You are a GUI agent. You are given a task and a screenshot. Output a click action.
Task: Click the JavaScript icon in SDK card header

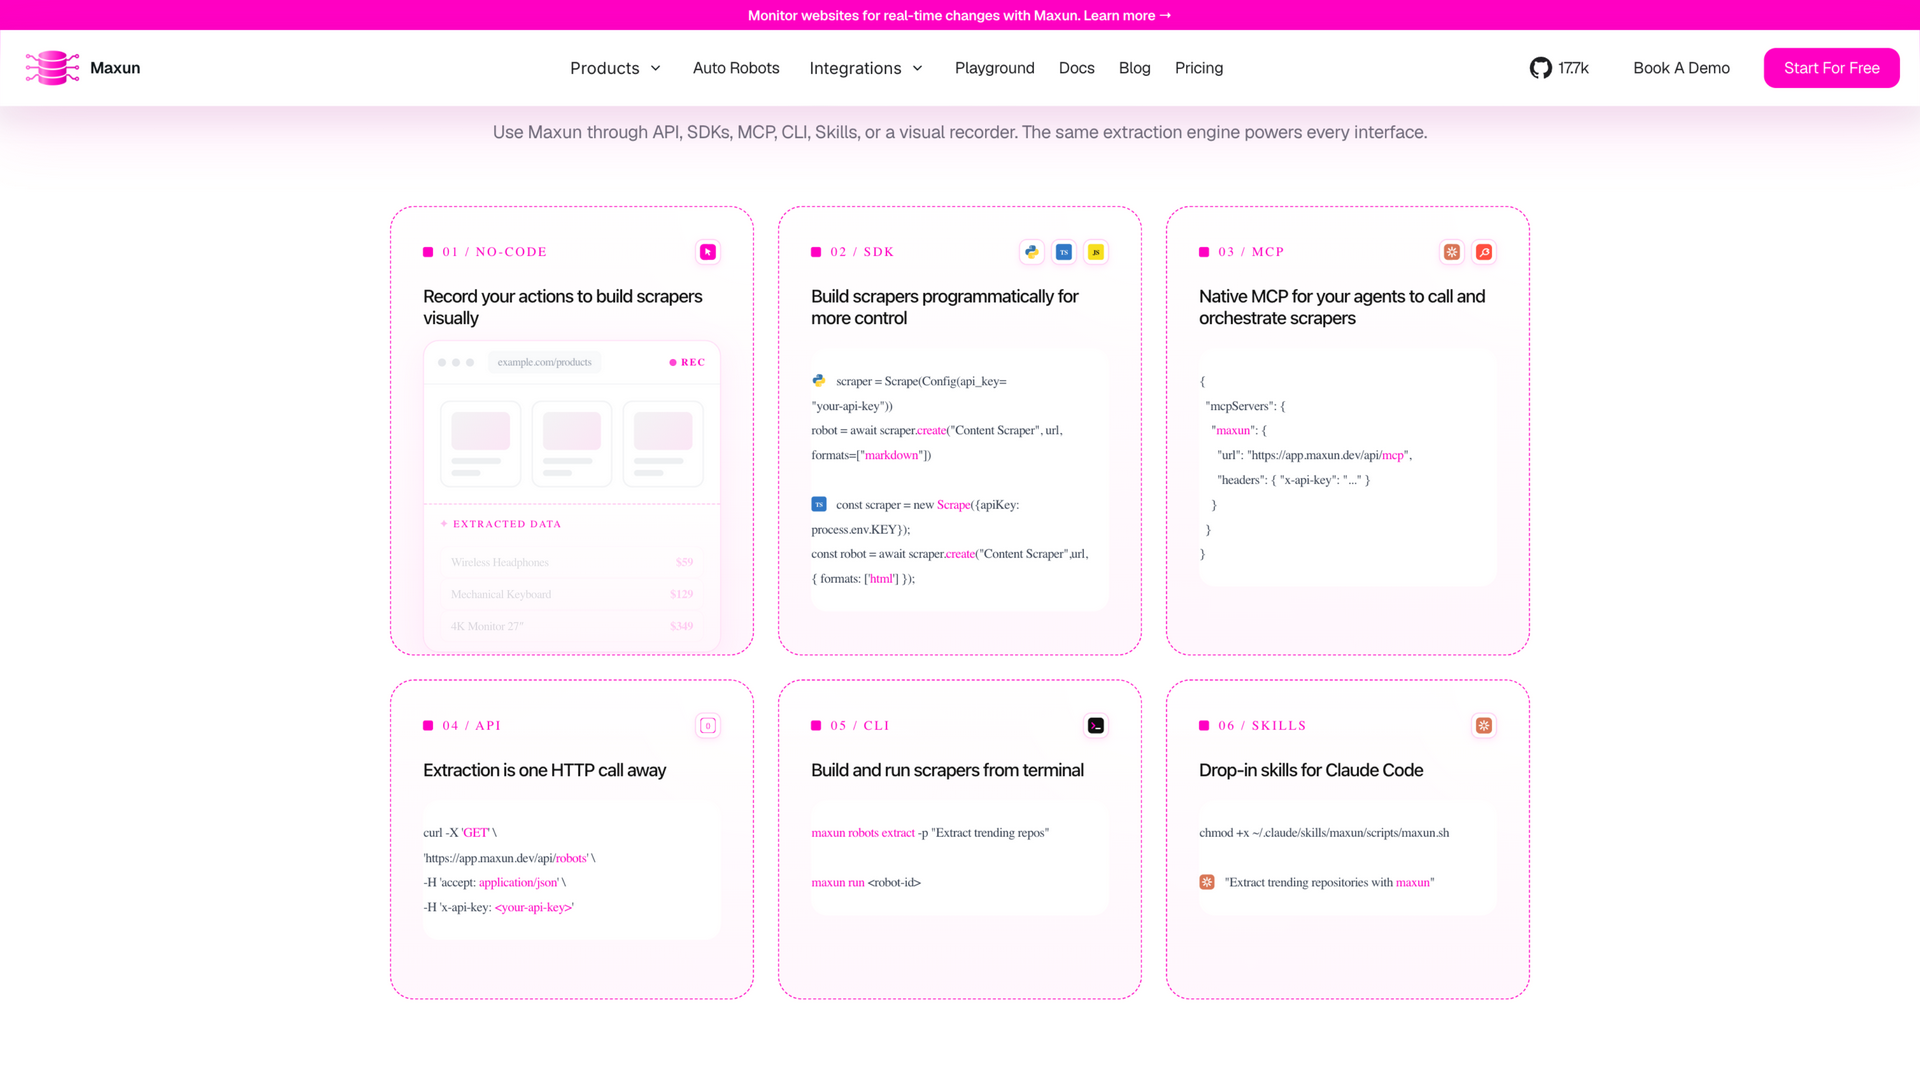(1096, 252)
